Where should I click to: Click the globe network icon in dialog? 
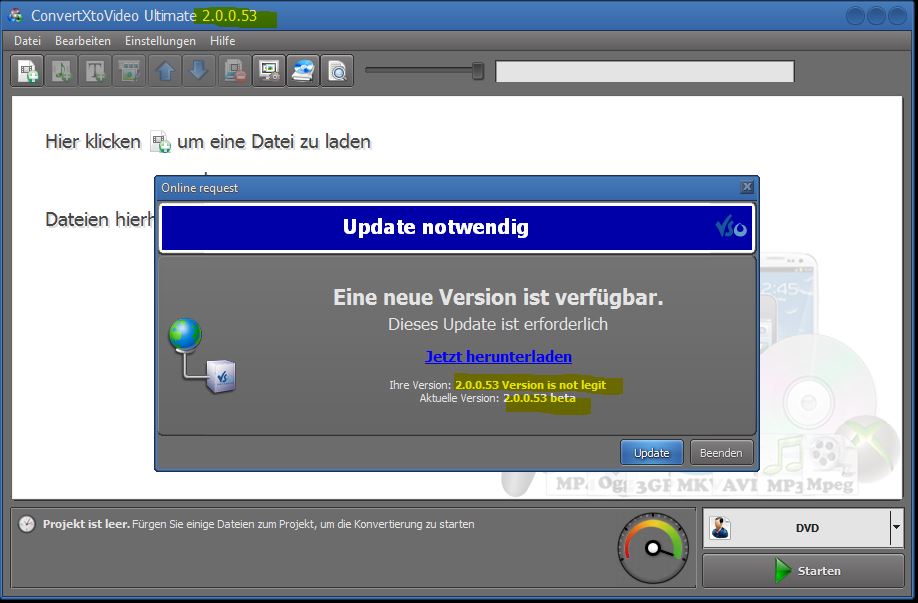click(x=203, y=355)
